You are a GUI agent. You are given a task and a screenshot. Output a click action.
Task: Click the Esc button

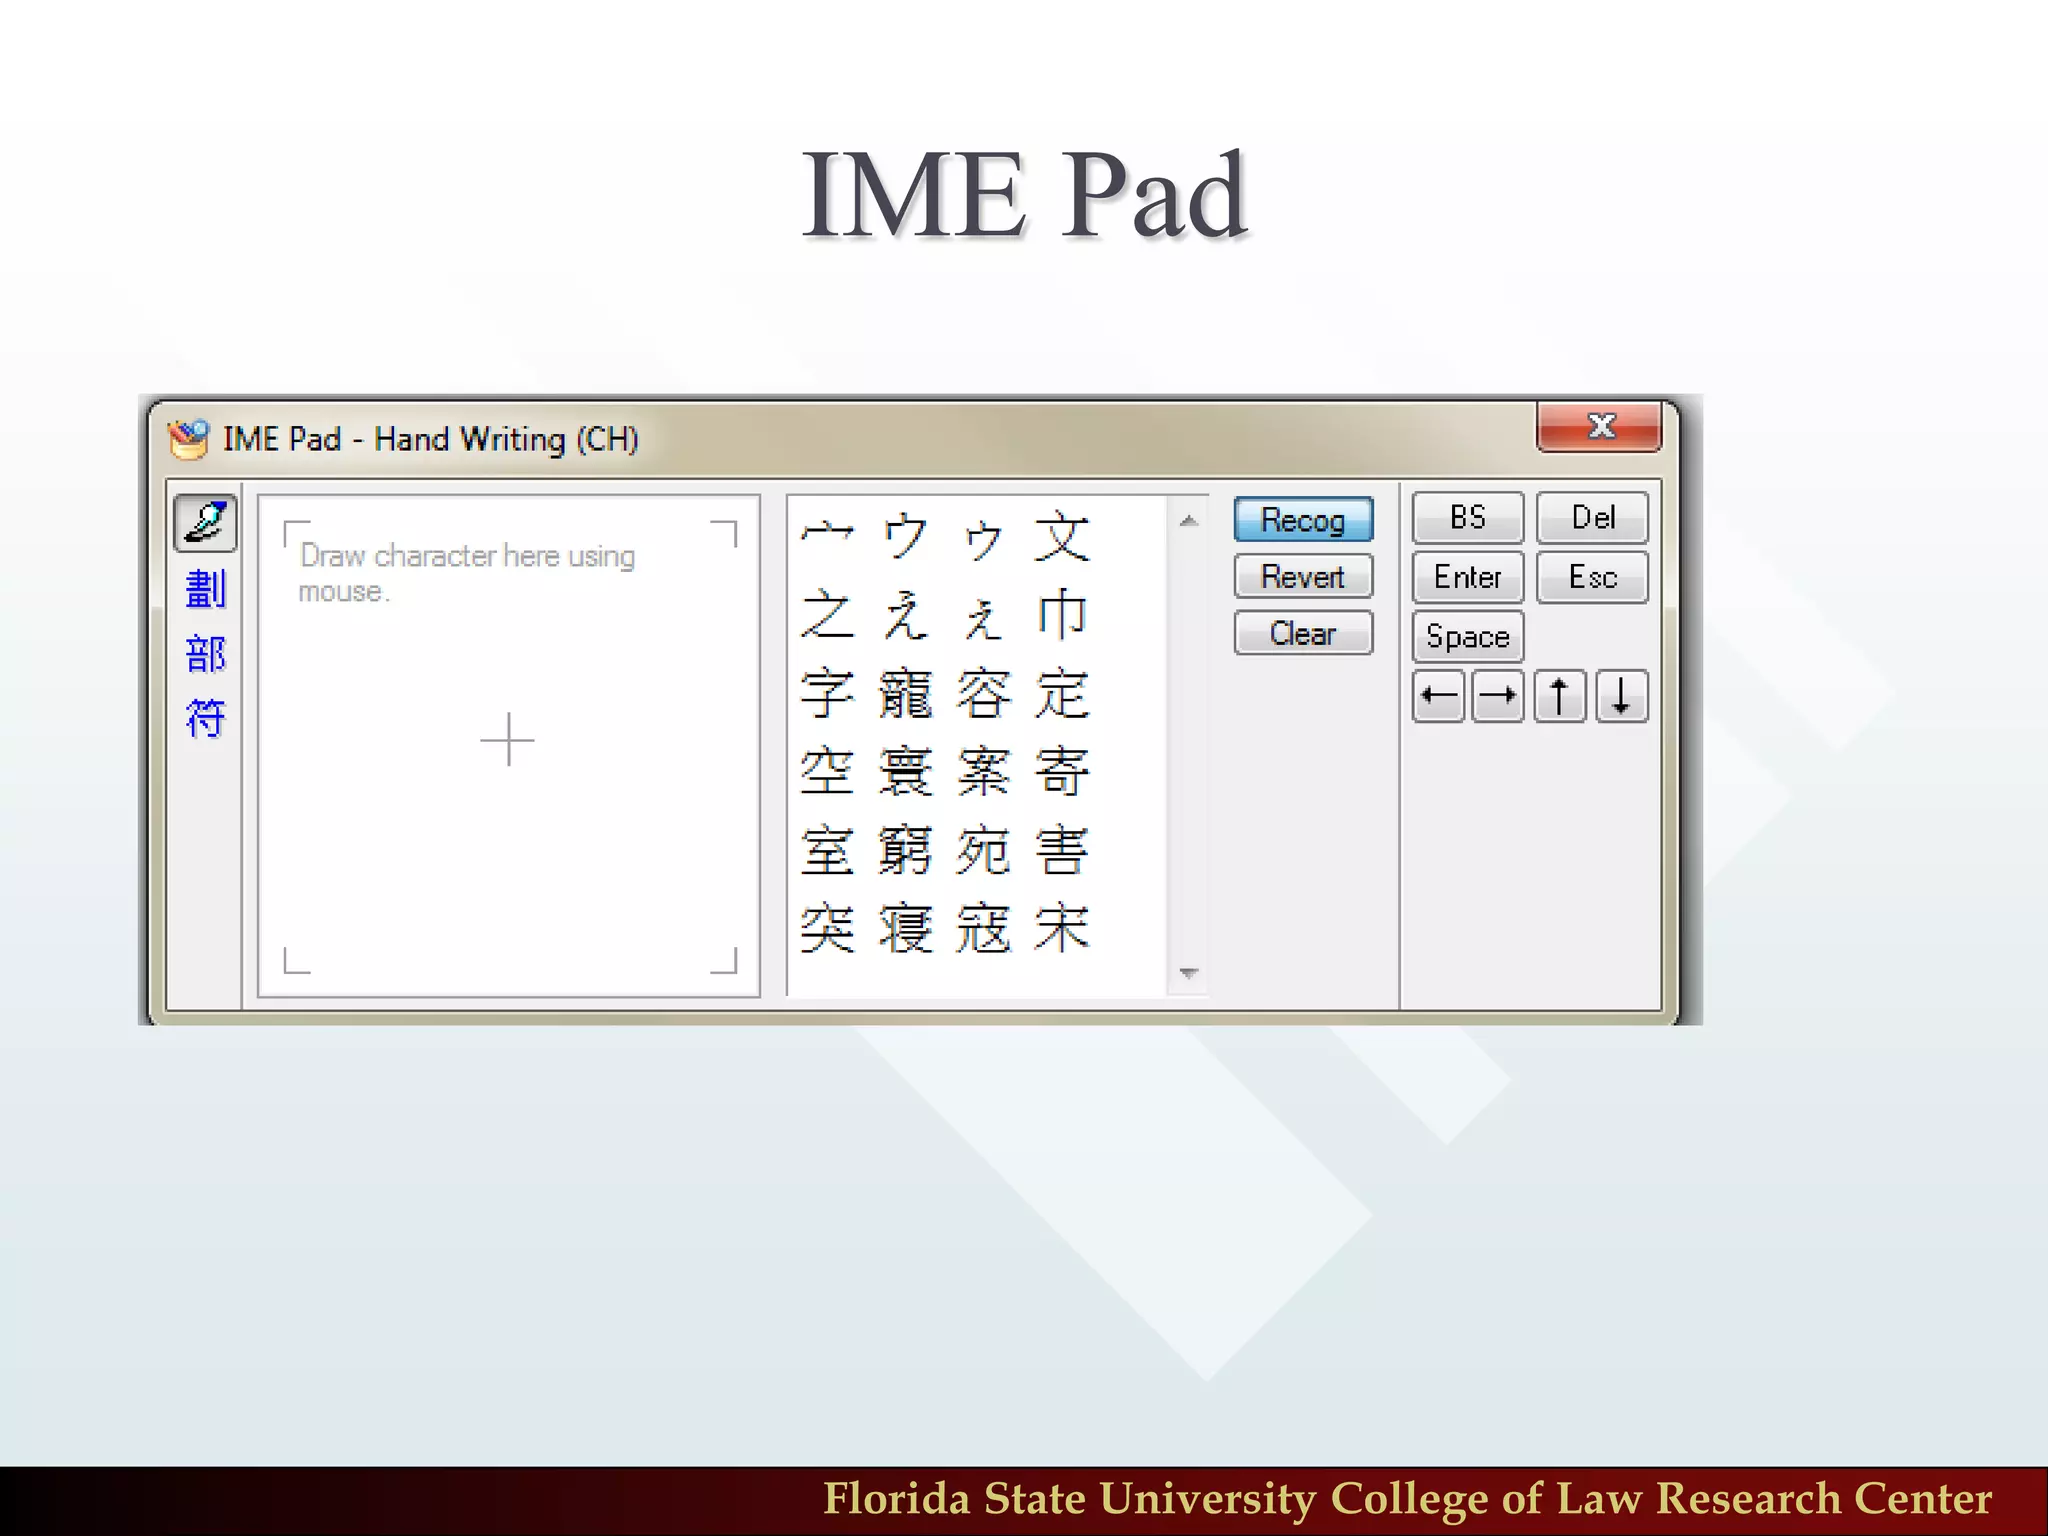(1592, 577)
